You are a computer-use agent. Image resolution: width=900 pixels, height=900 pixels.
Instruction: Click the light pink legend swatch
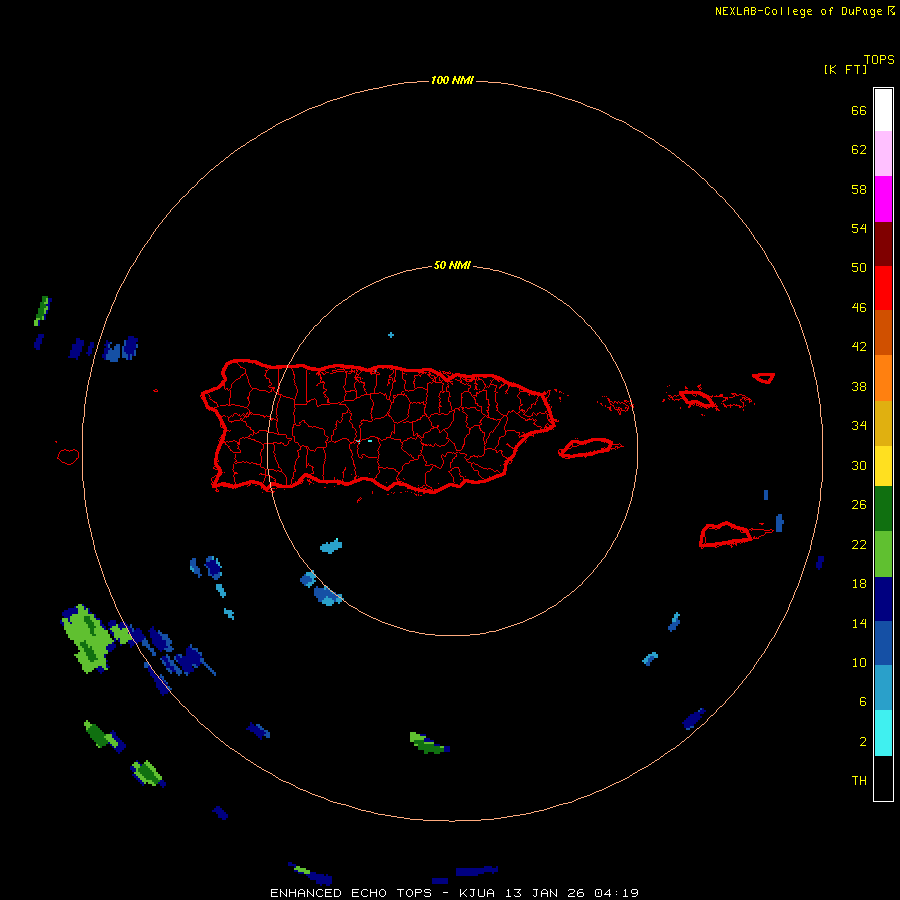coord(883,153)
